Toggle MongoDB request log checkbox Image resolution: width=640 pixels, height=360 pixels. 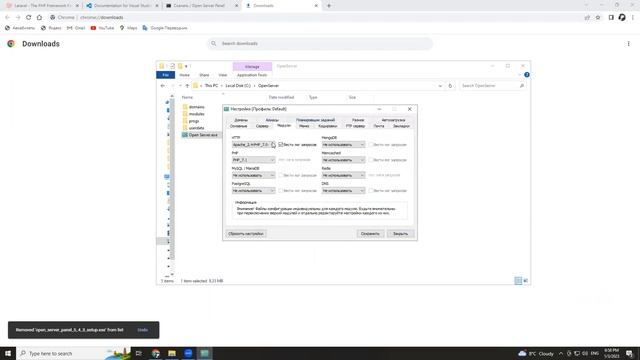371,144
